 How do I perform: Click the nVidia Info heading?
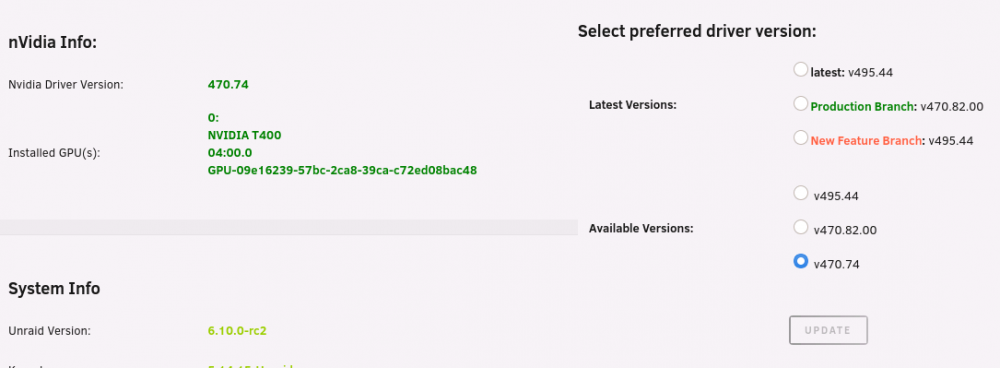52,43
